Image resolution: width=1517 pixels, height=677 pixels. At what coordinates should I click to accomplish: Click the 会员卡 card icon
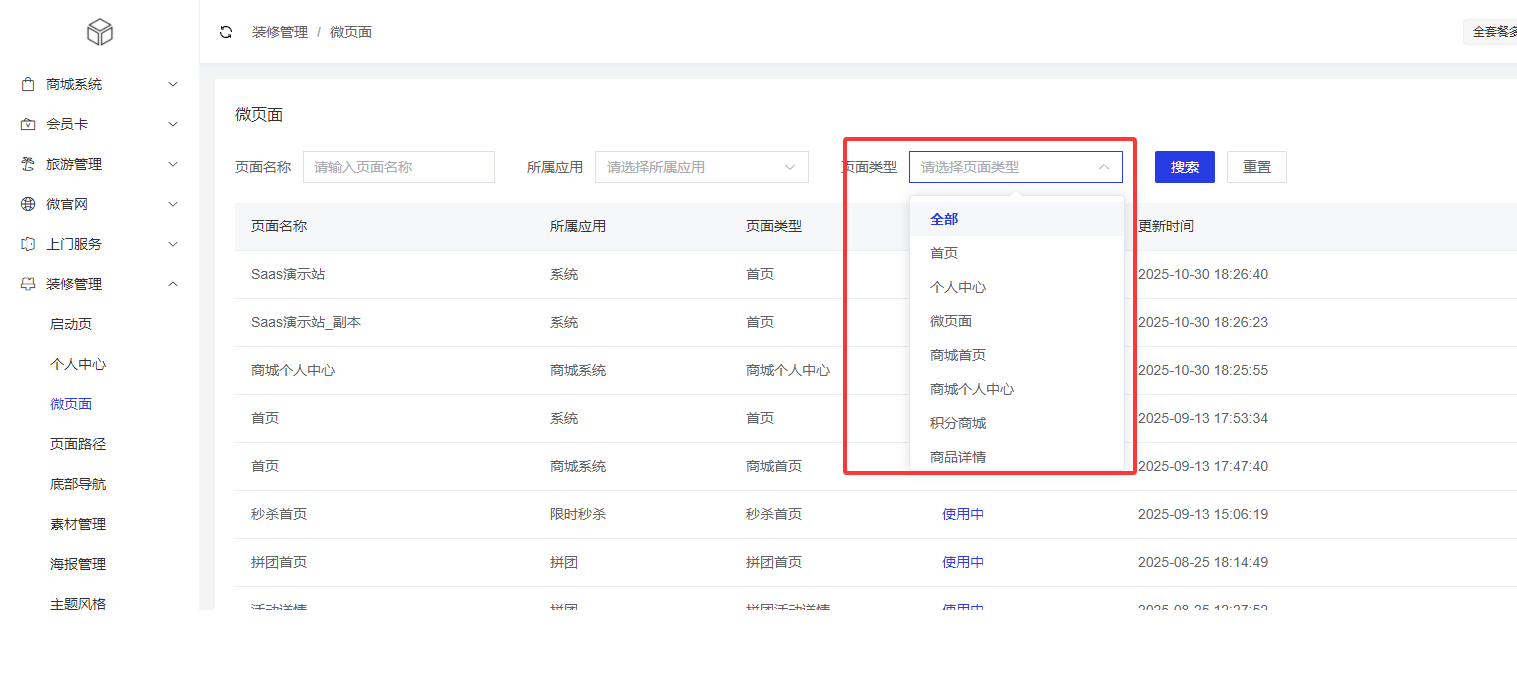(28, 124)
